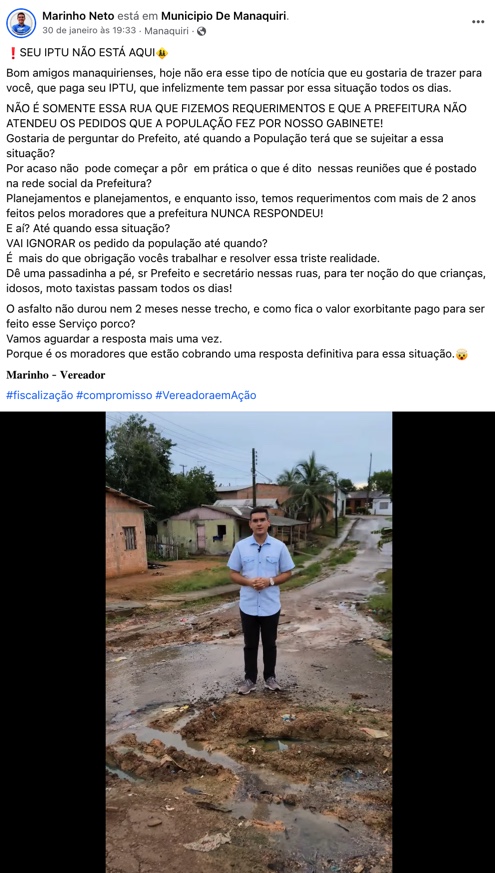495x873 pixels.
Task: Open the Manaquiri location link beside timestamp
Action: coord(166,32)
